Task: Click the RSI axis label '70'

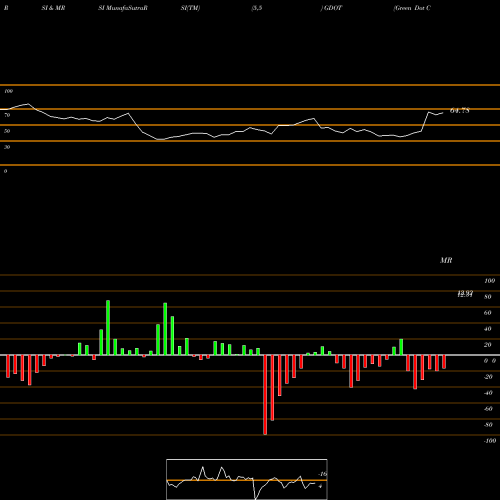Action: click(x=7, y=115)
